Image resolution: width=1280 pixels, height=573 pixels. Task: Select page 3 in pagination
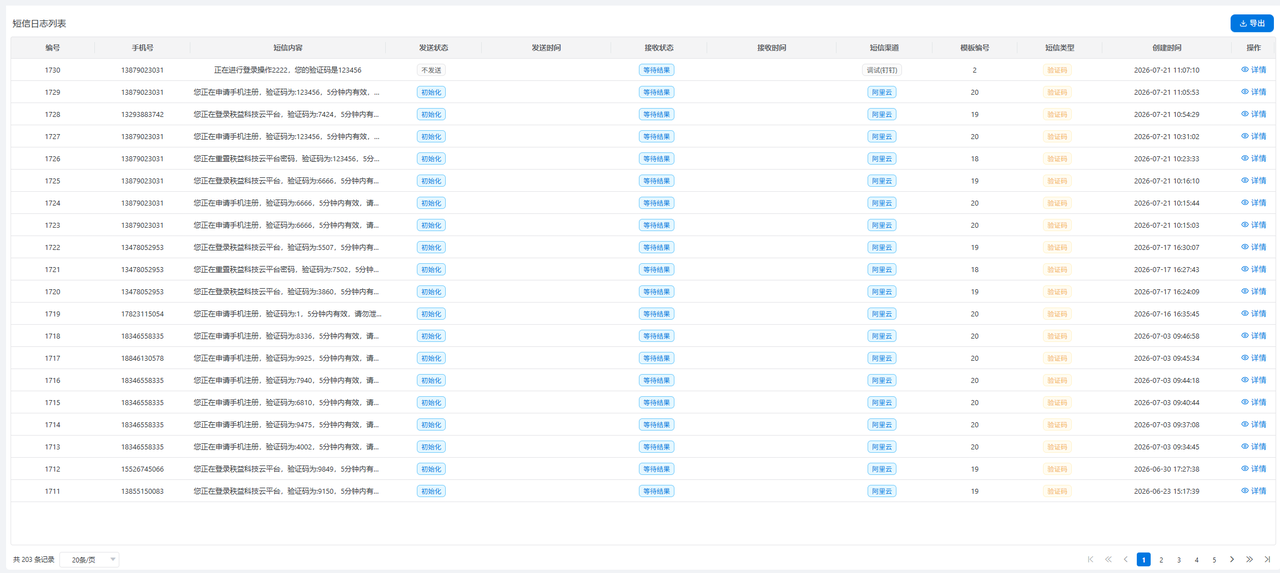coord(1179,560)
